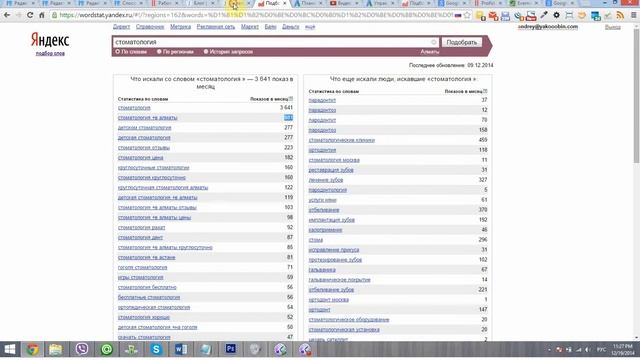Screen dimensions: 640x360
Task: Open the 'Маркет' top menu link
Action: pos(250,27)
